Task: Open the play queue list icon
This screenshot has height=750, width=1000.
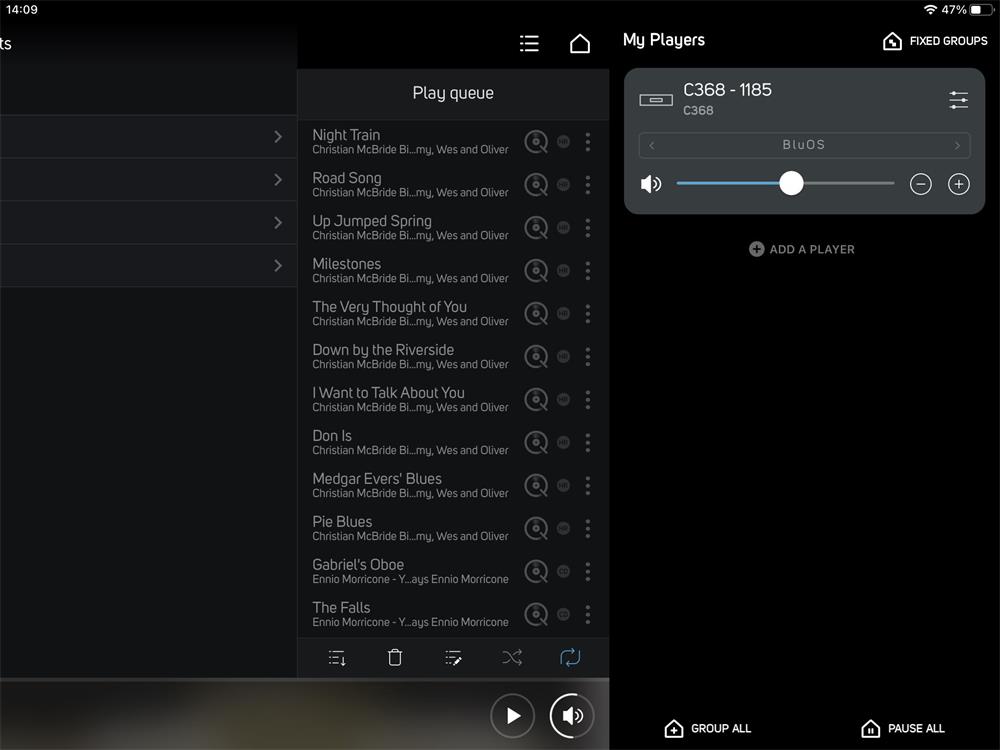Action: tap(529, 43)
